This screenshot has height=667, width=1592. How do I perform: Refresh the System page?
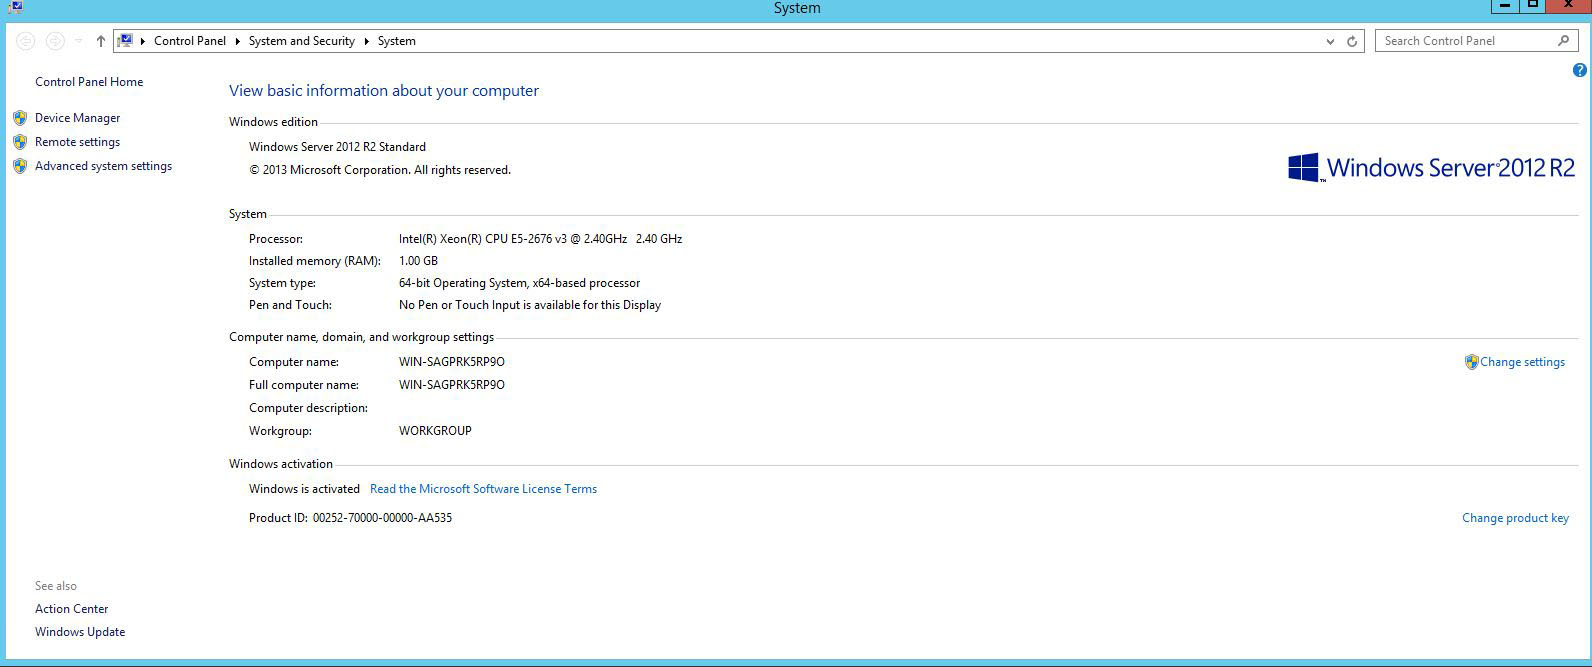(1352, 41)
